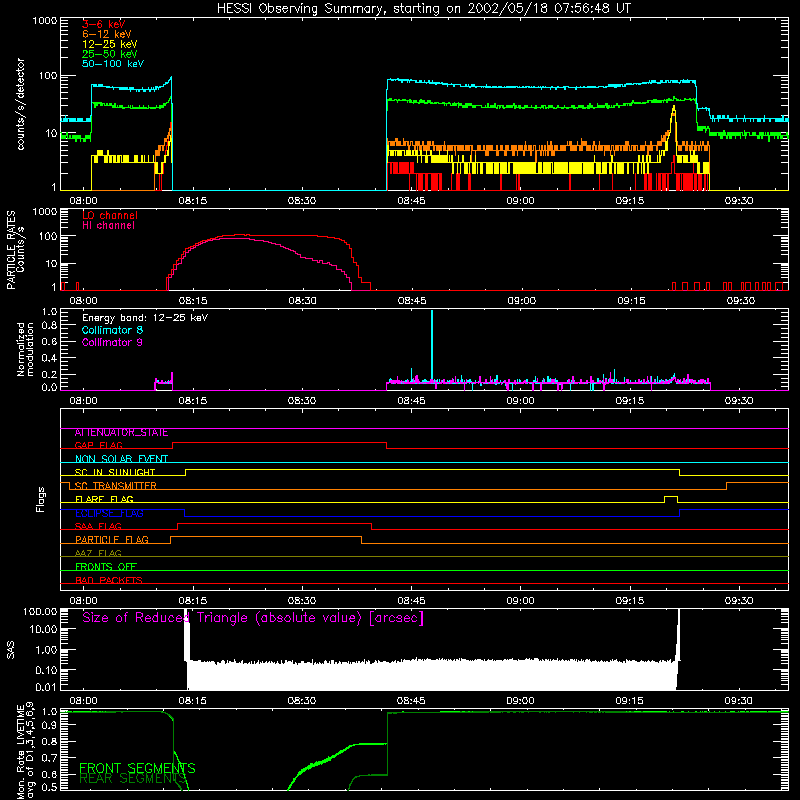The width and height of the screenshot is (800, 800).
Task: Click the HESSI Observing Summary title
Action: point(424,9)
